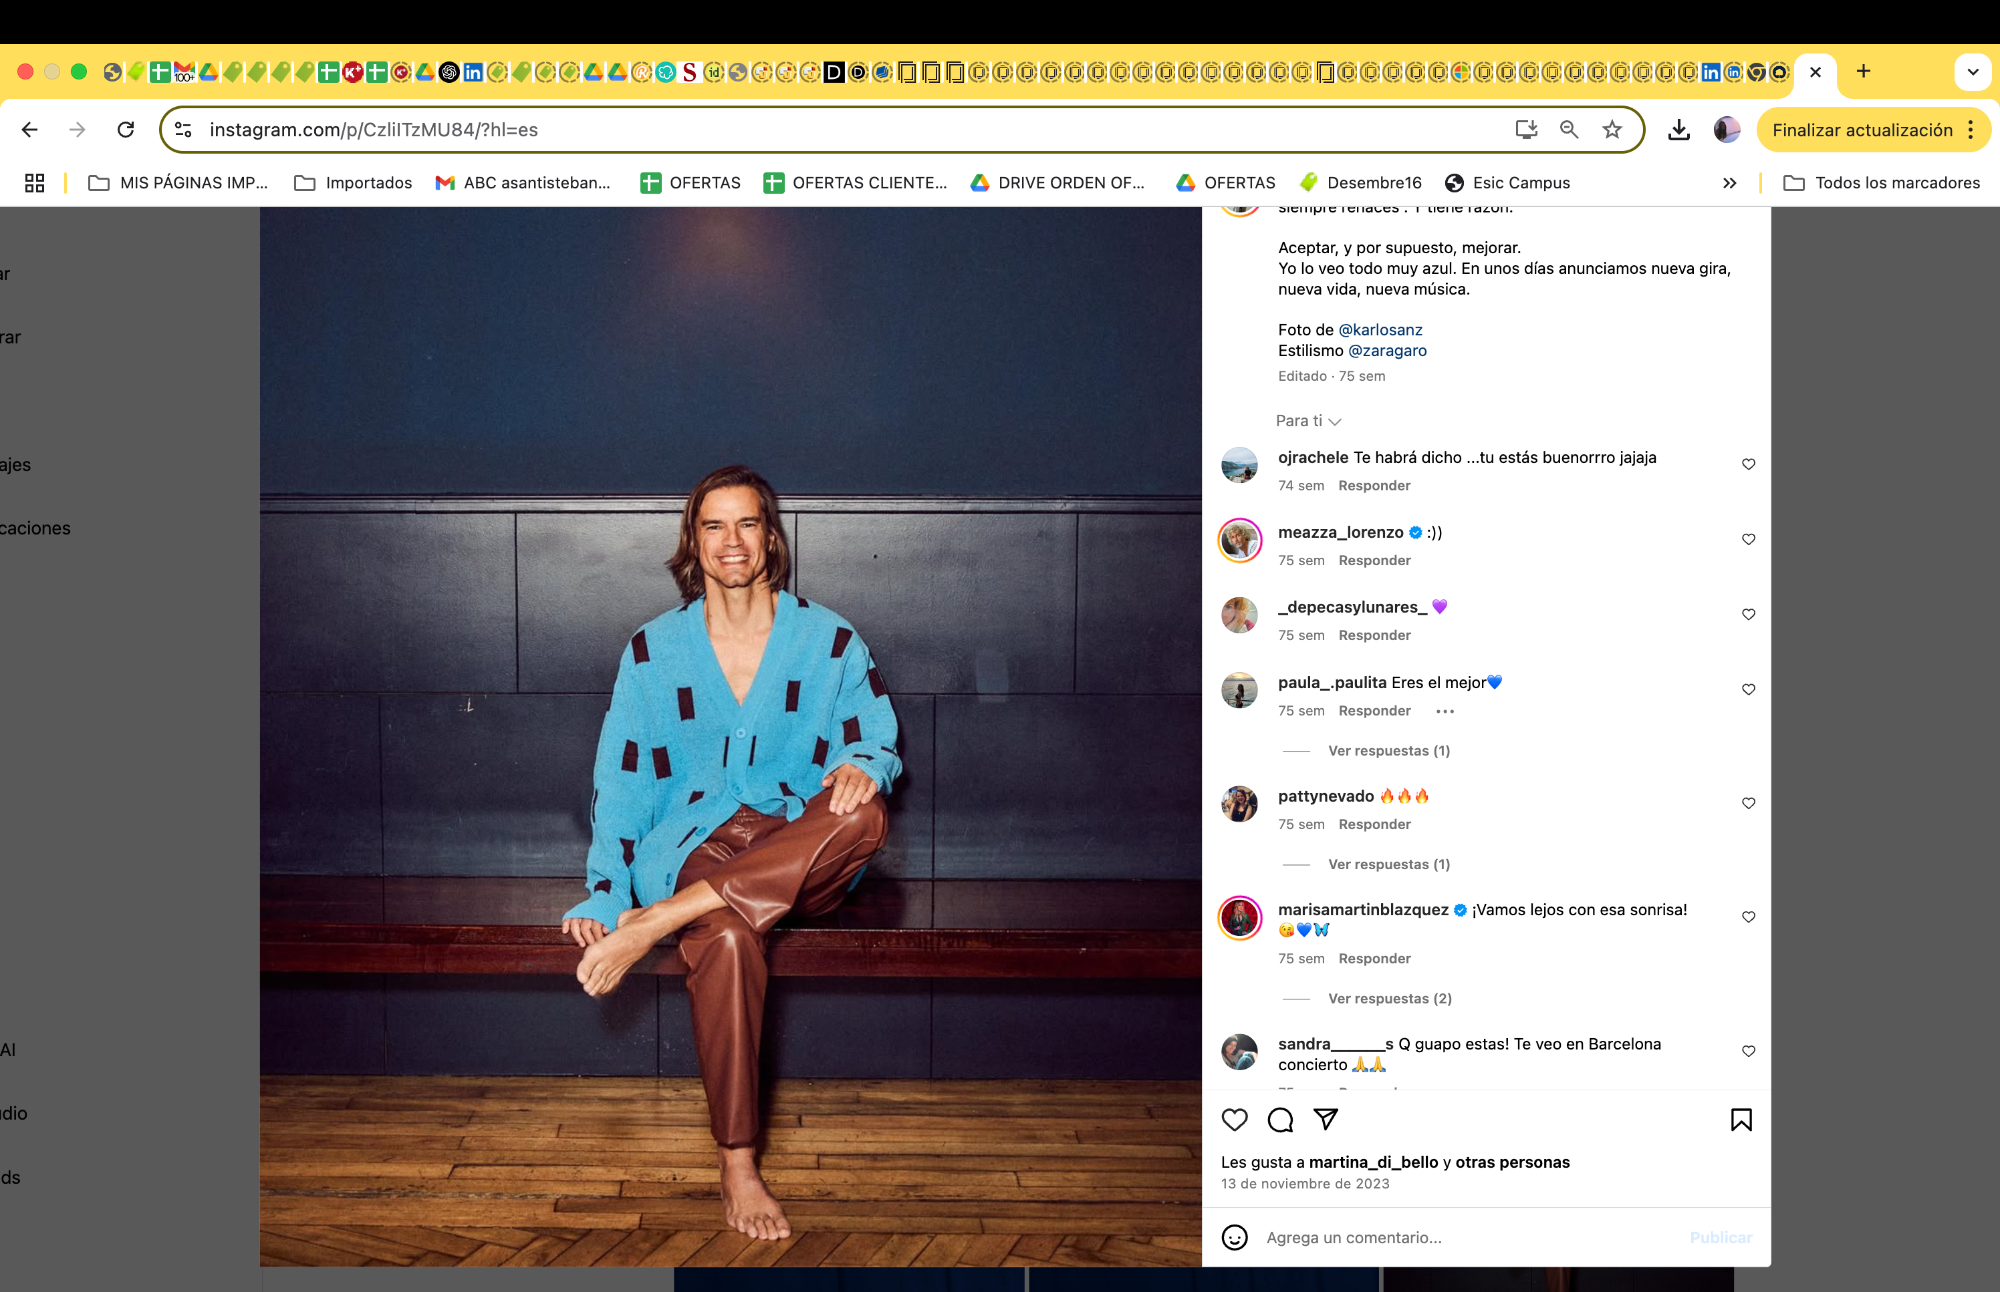Screen dimensions: 2000x1292
Task: Open marisamartinblazquez's avatar
Action: pyautogui.click(x=1240, y=918)
